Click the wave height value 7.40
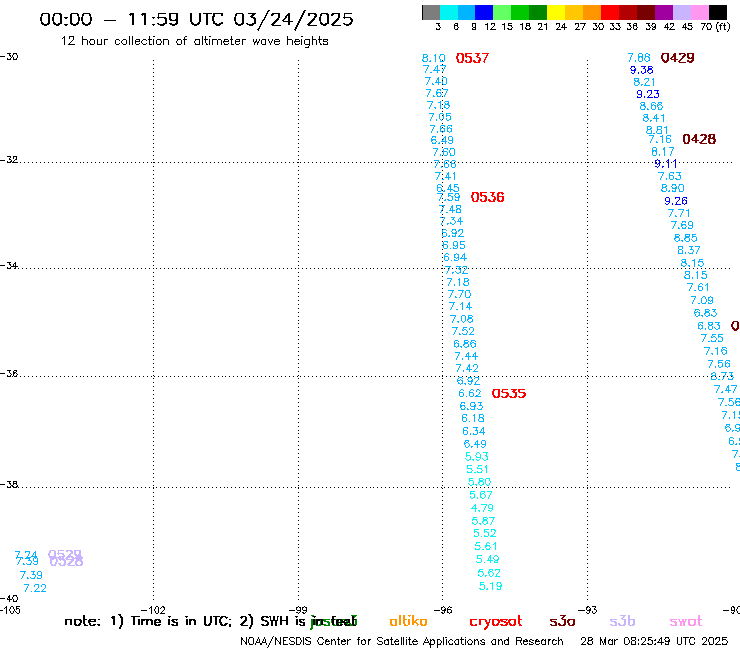The height and width of the screenshot is (650, 740). tap(436, 81)
